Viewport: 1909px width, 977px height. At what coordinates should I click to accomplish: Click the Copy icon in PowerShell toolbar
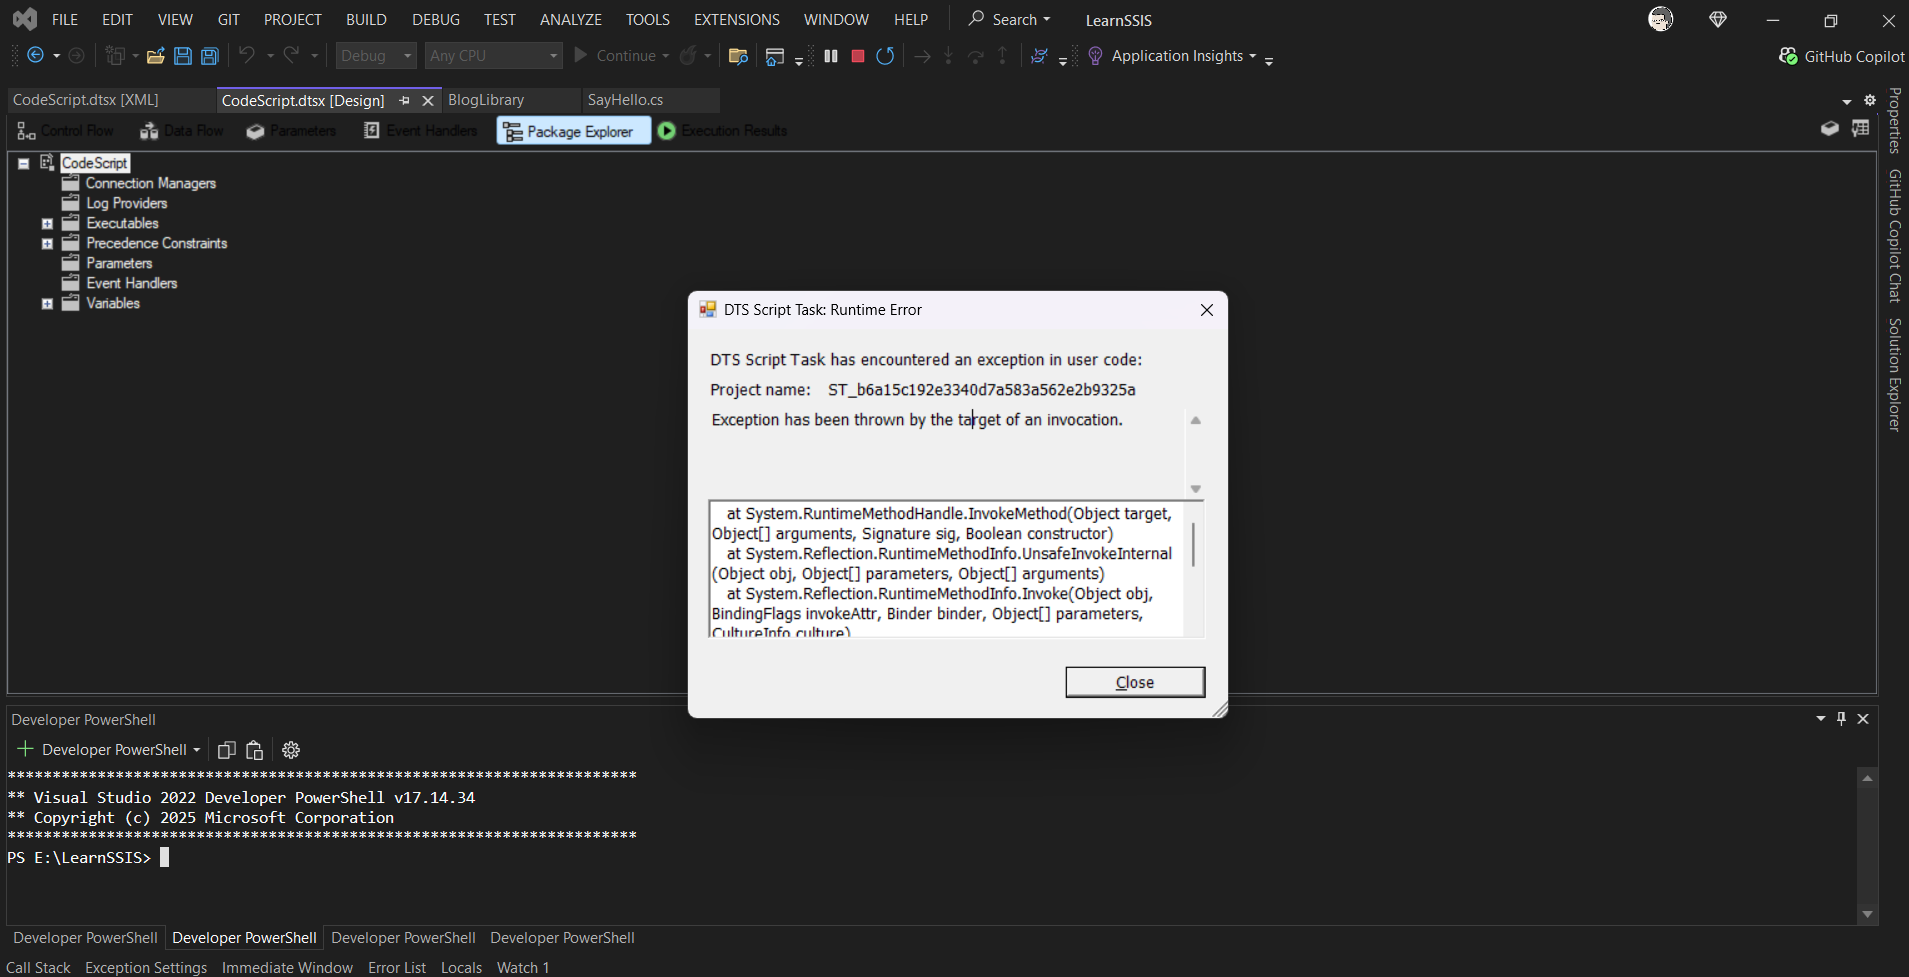coord(227,750)
